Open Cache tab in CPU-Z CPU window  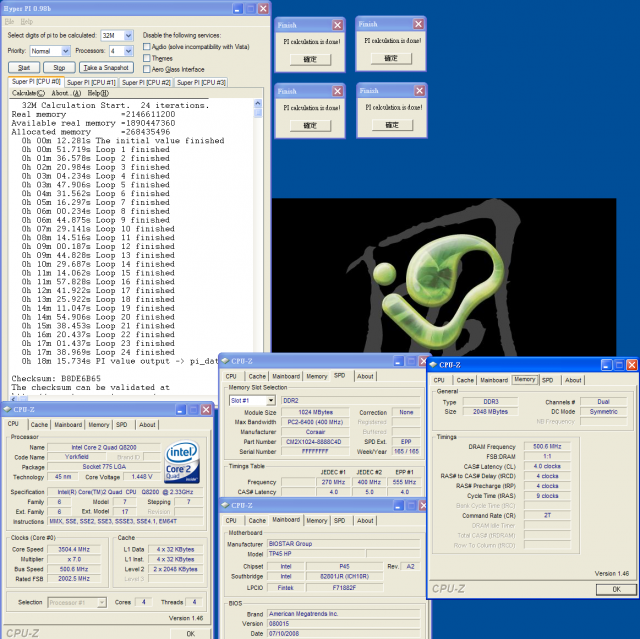click(39, 425)
